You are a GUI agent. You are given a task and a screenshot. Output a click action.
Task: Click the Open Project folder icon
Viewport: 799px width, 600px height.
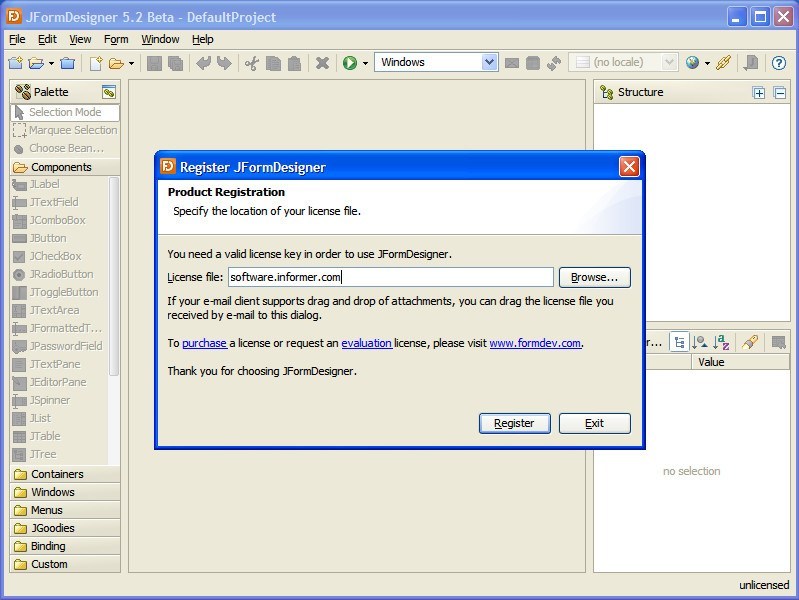click(36, 63)
